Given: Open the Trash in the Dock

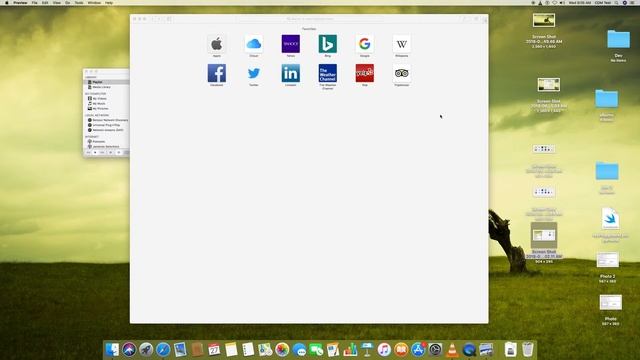Looking at the screenshot, I should [527, 350].
